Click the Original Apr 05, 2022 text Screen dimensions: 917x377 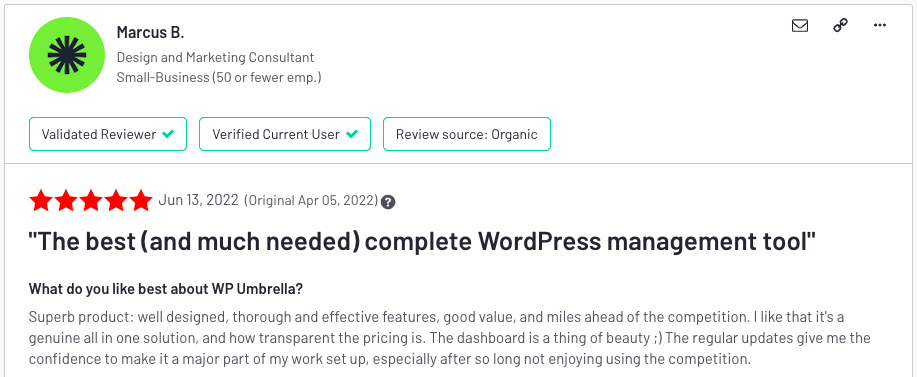coord(311,200)
